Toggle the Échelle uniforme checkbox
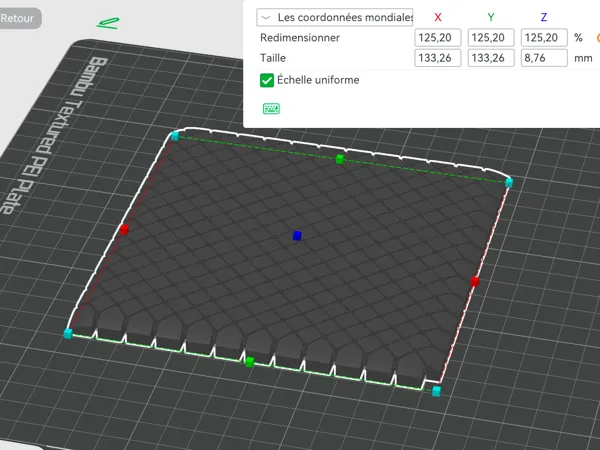The image size is (600, 450). 267,80
